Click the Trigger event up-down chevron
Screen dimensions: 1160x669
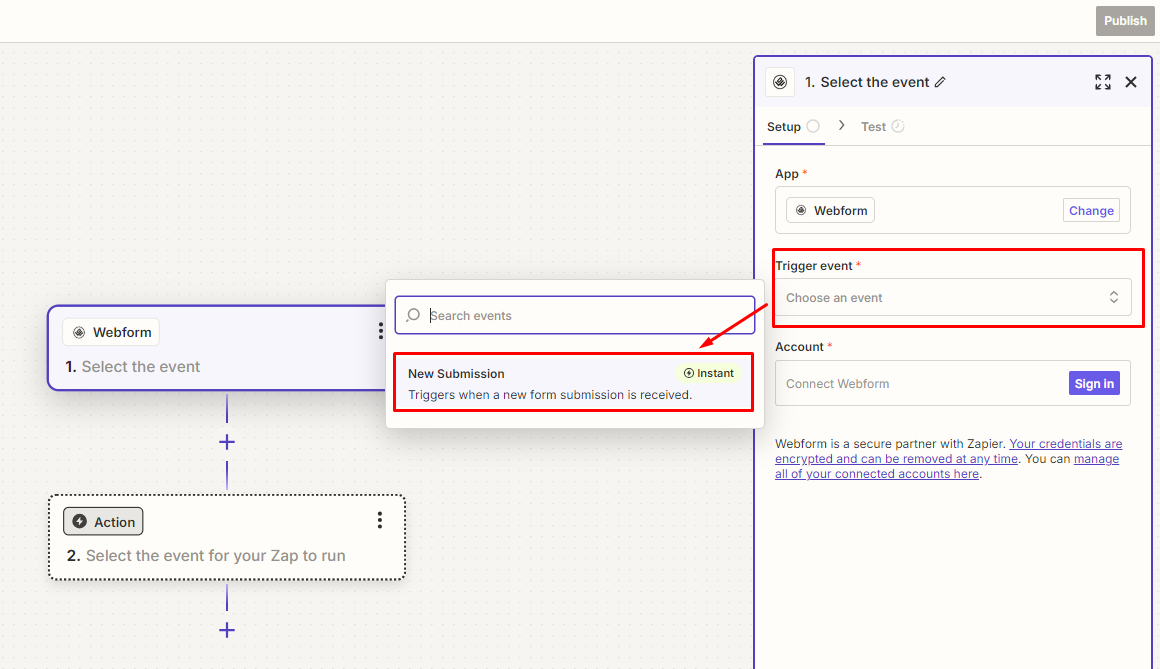tap(1113, 297)
